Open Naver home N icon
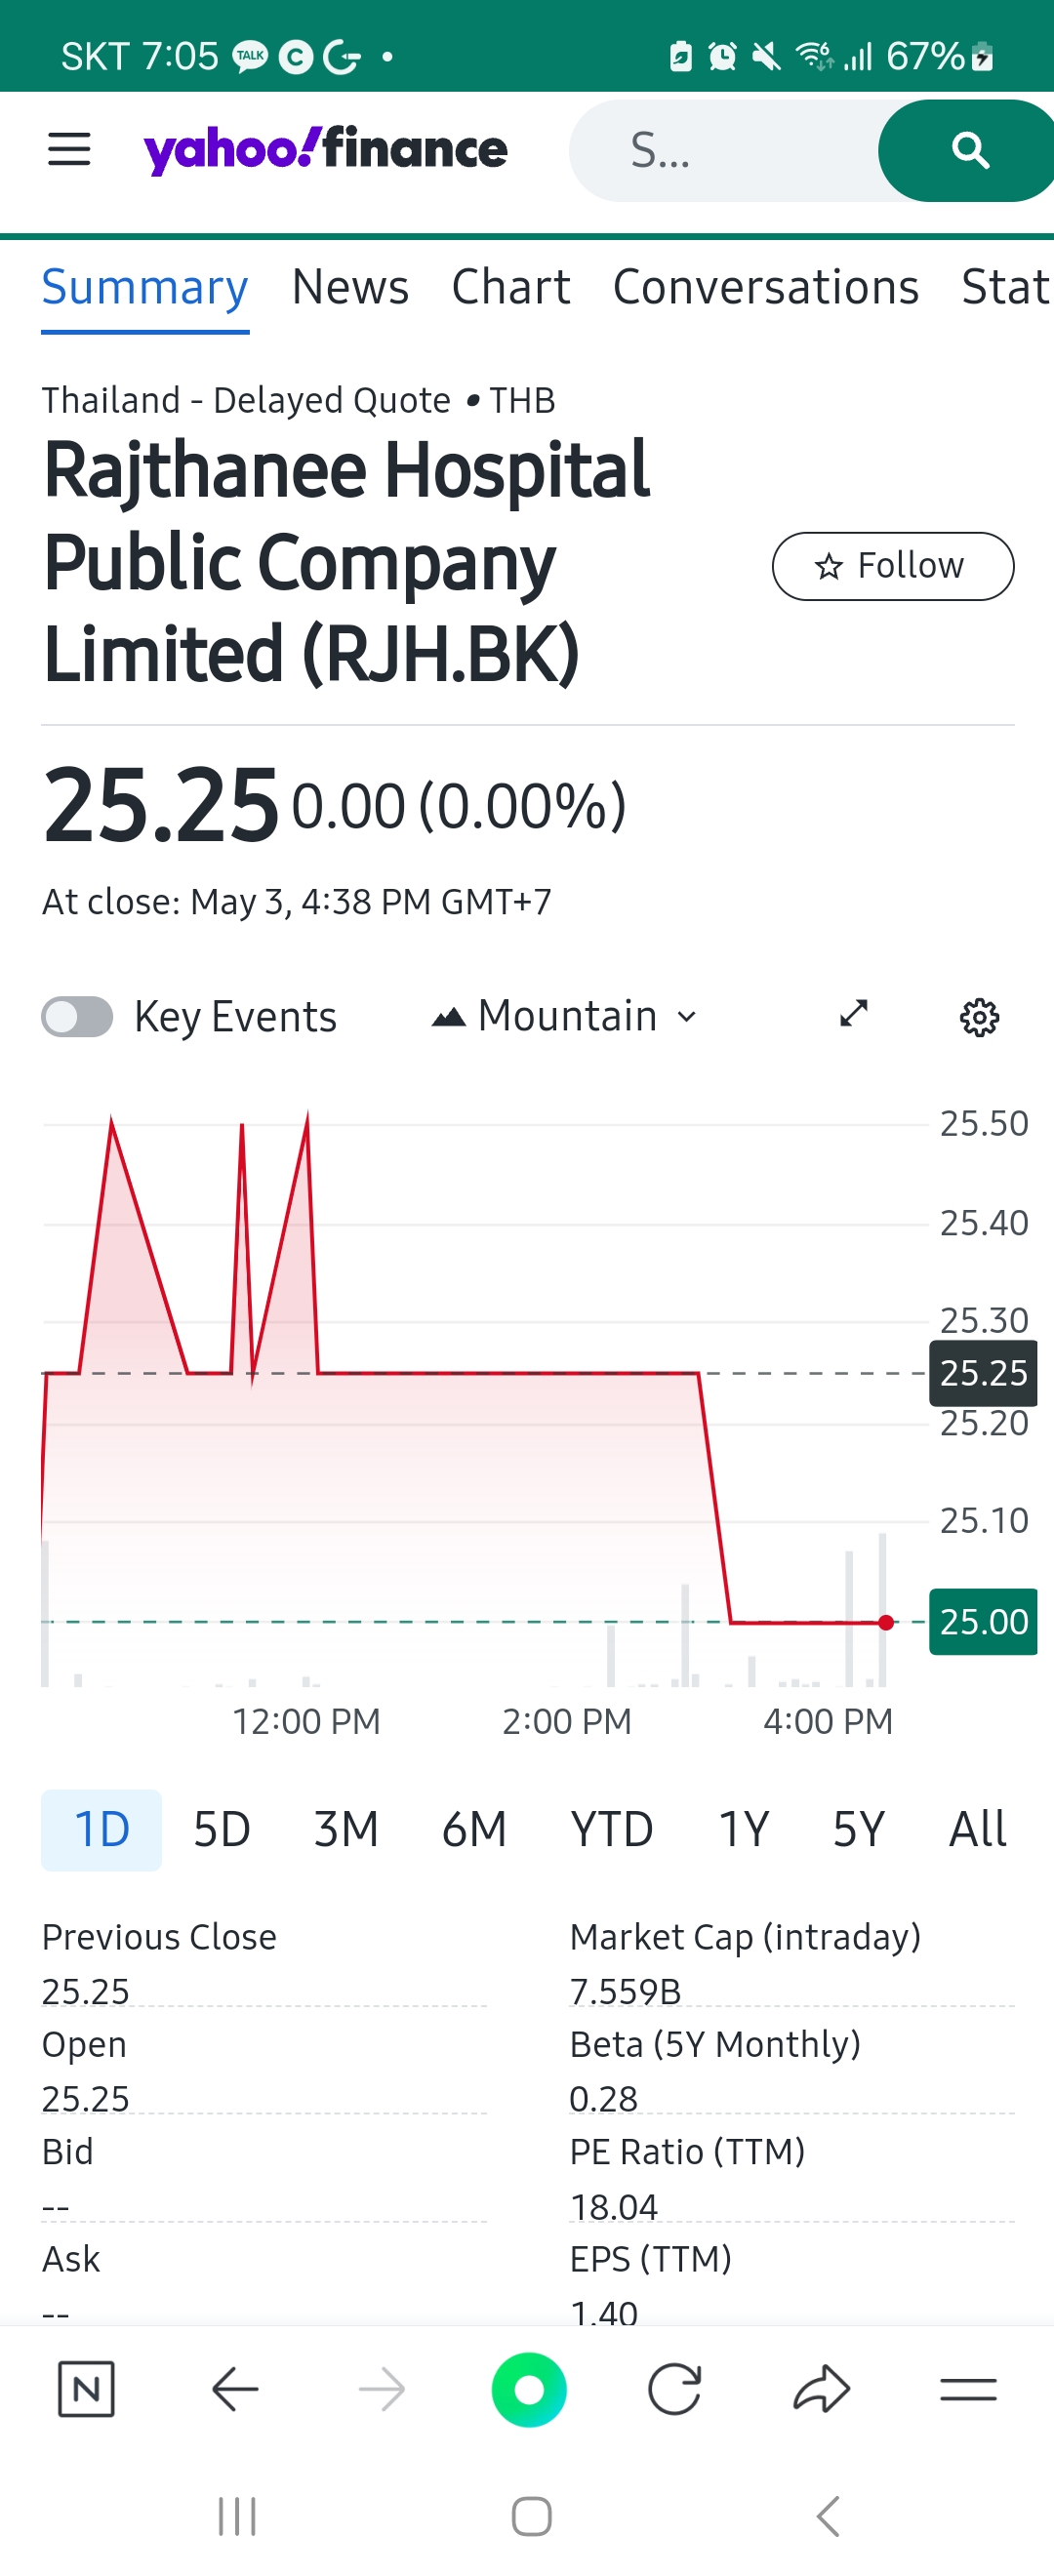Viewport: 1054px width, 2576px height. [86, 2390]
